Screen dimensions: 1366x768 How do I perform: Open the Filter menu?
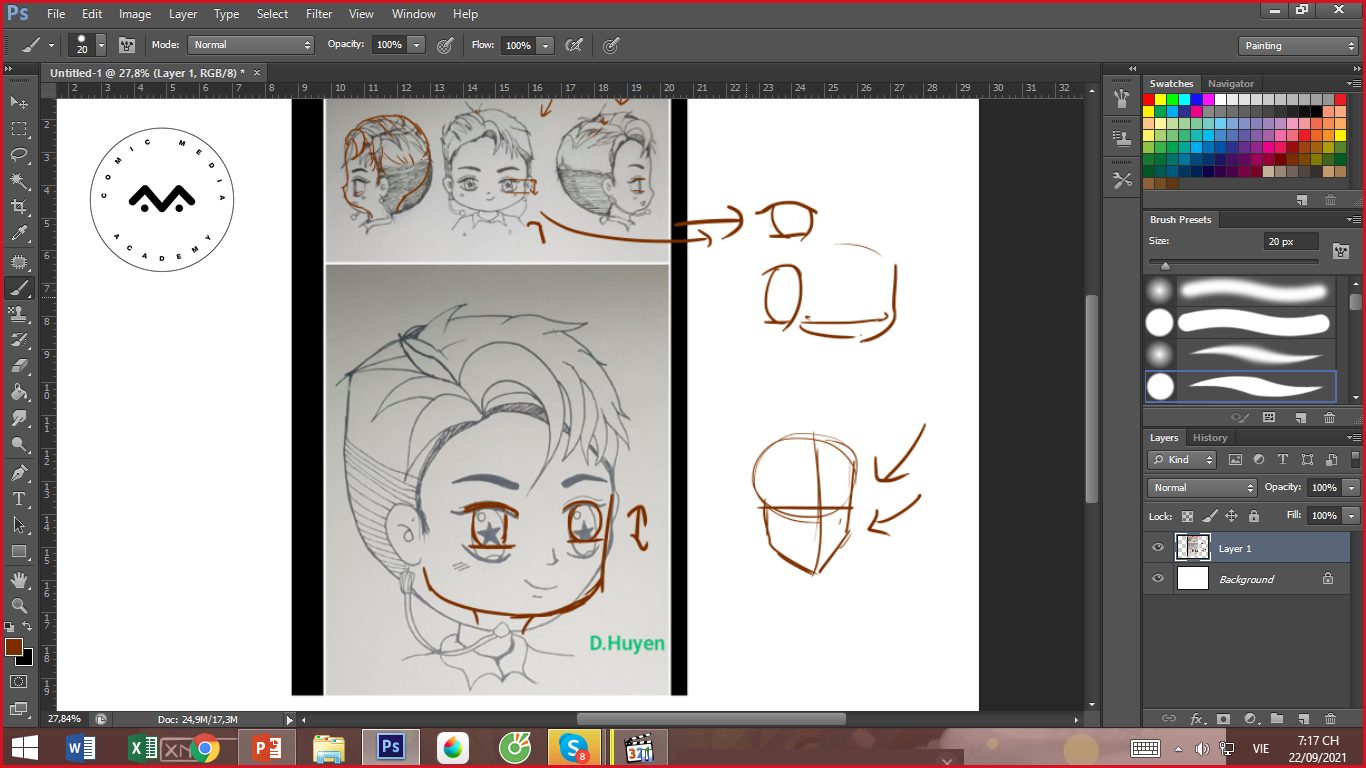[x=319, y=14]
